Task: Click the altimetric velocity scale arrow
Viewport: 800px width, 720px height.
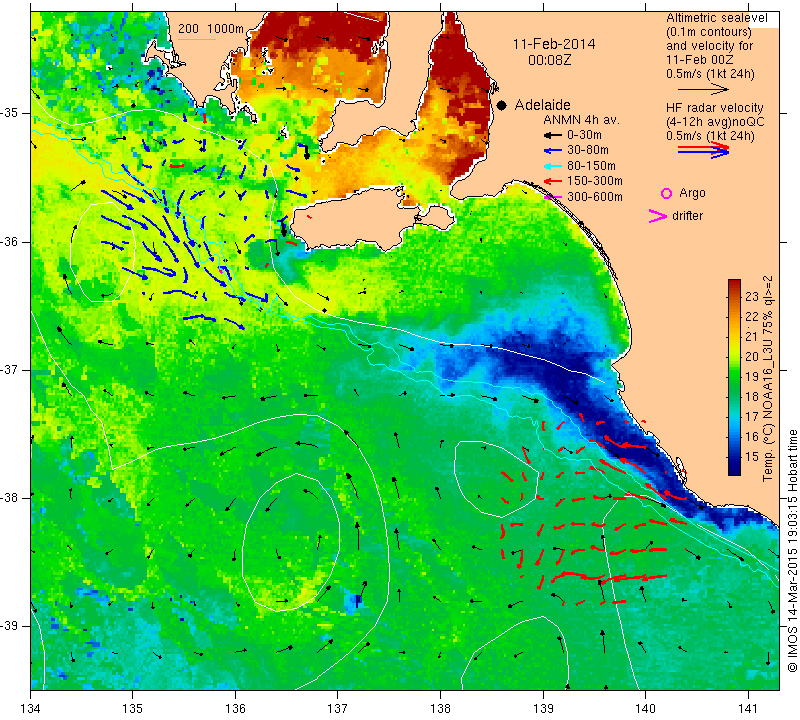Action: pyautogui.click(x=703, y=89)
